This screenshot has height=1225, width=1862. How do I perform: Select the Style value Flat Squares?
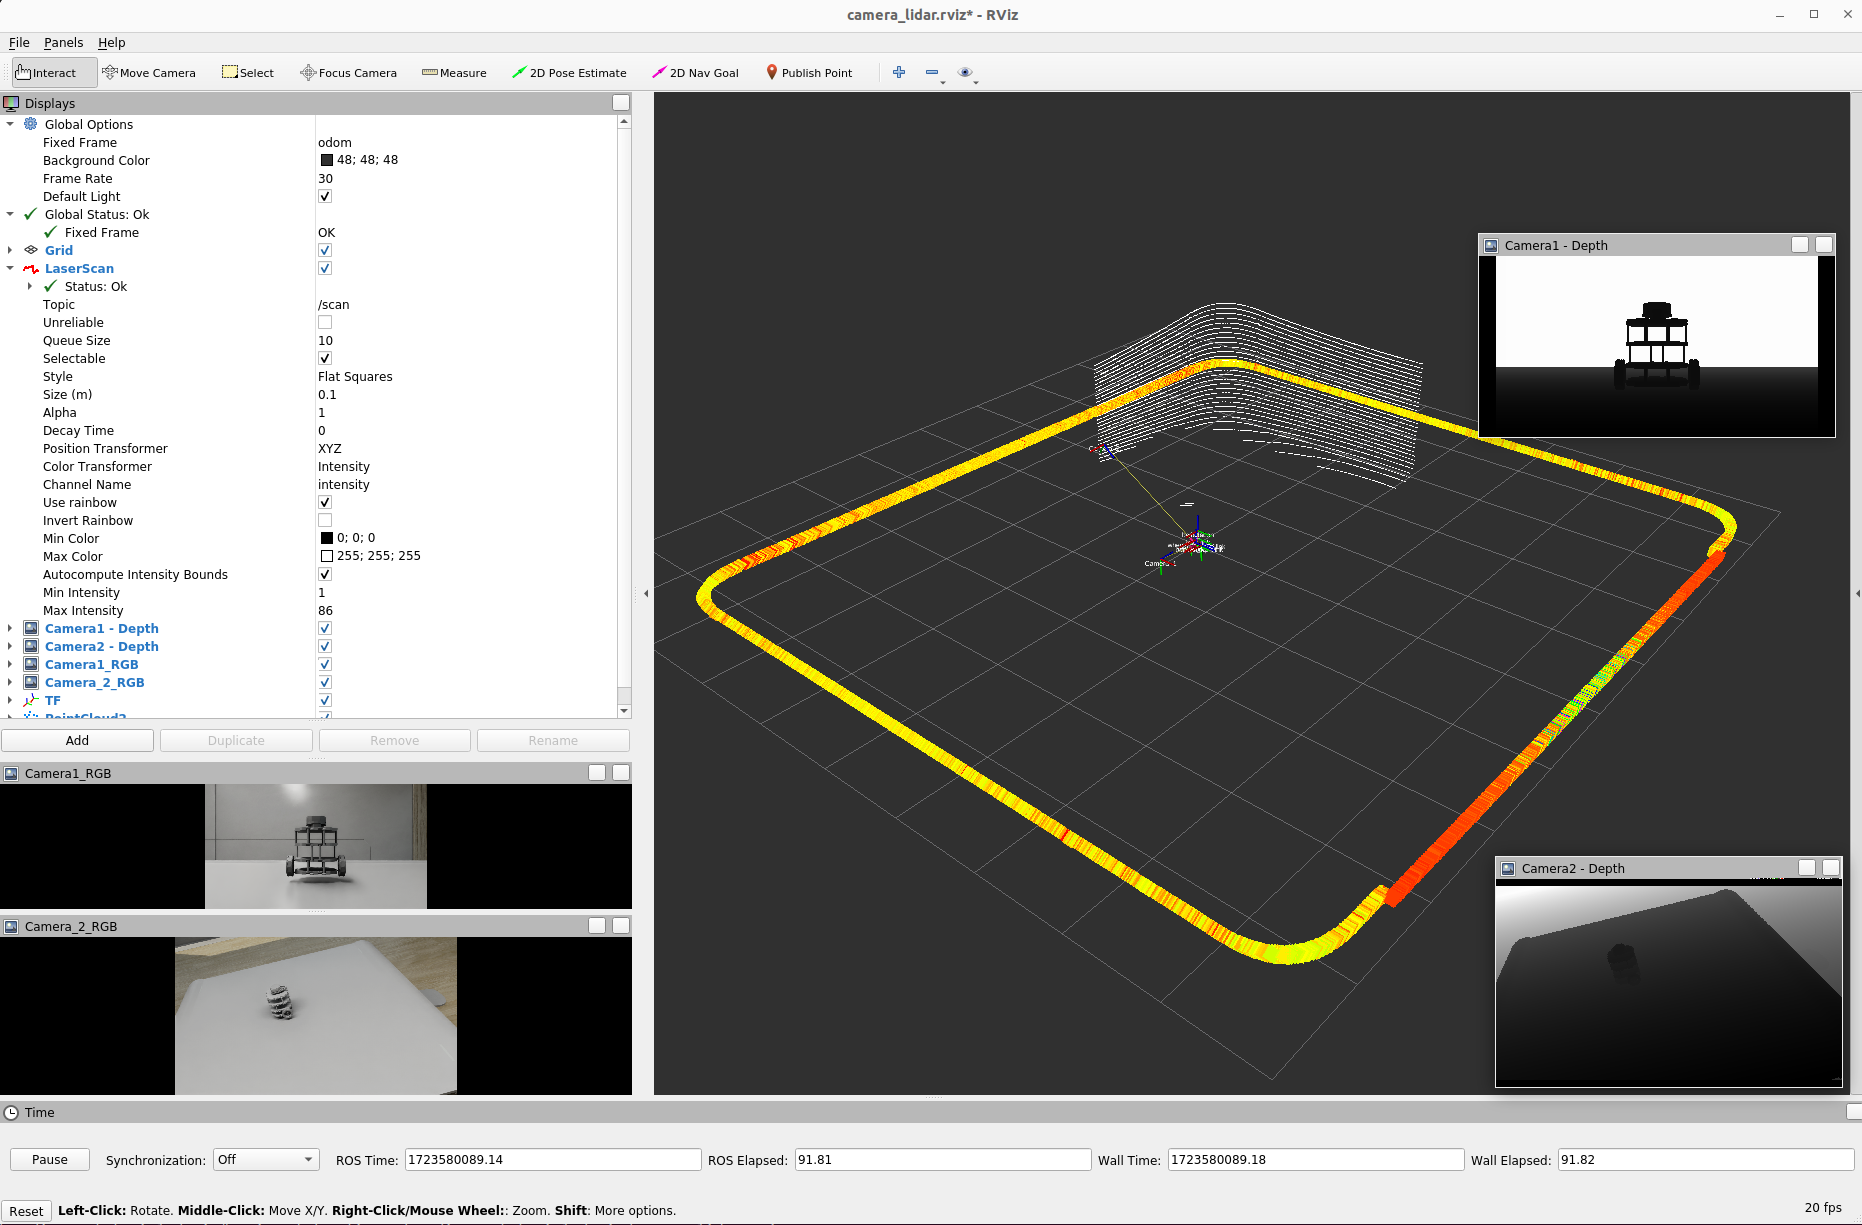point(355,377)
